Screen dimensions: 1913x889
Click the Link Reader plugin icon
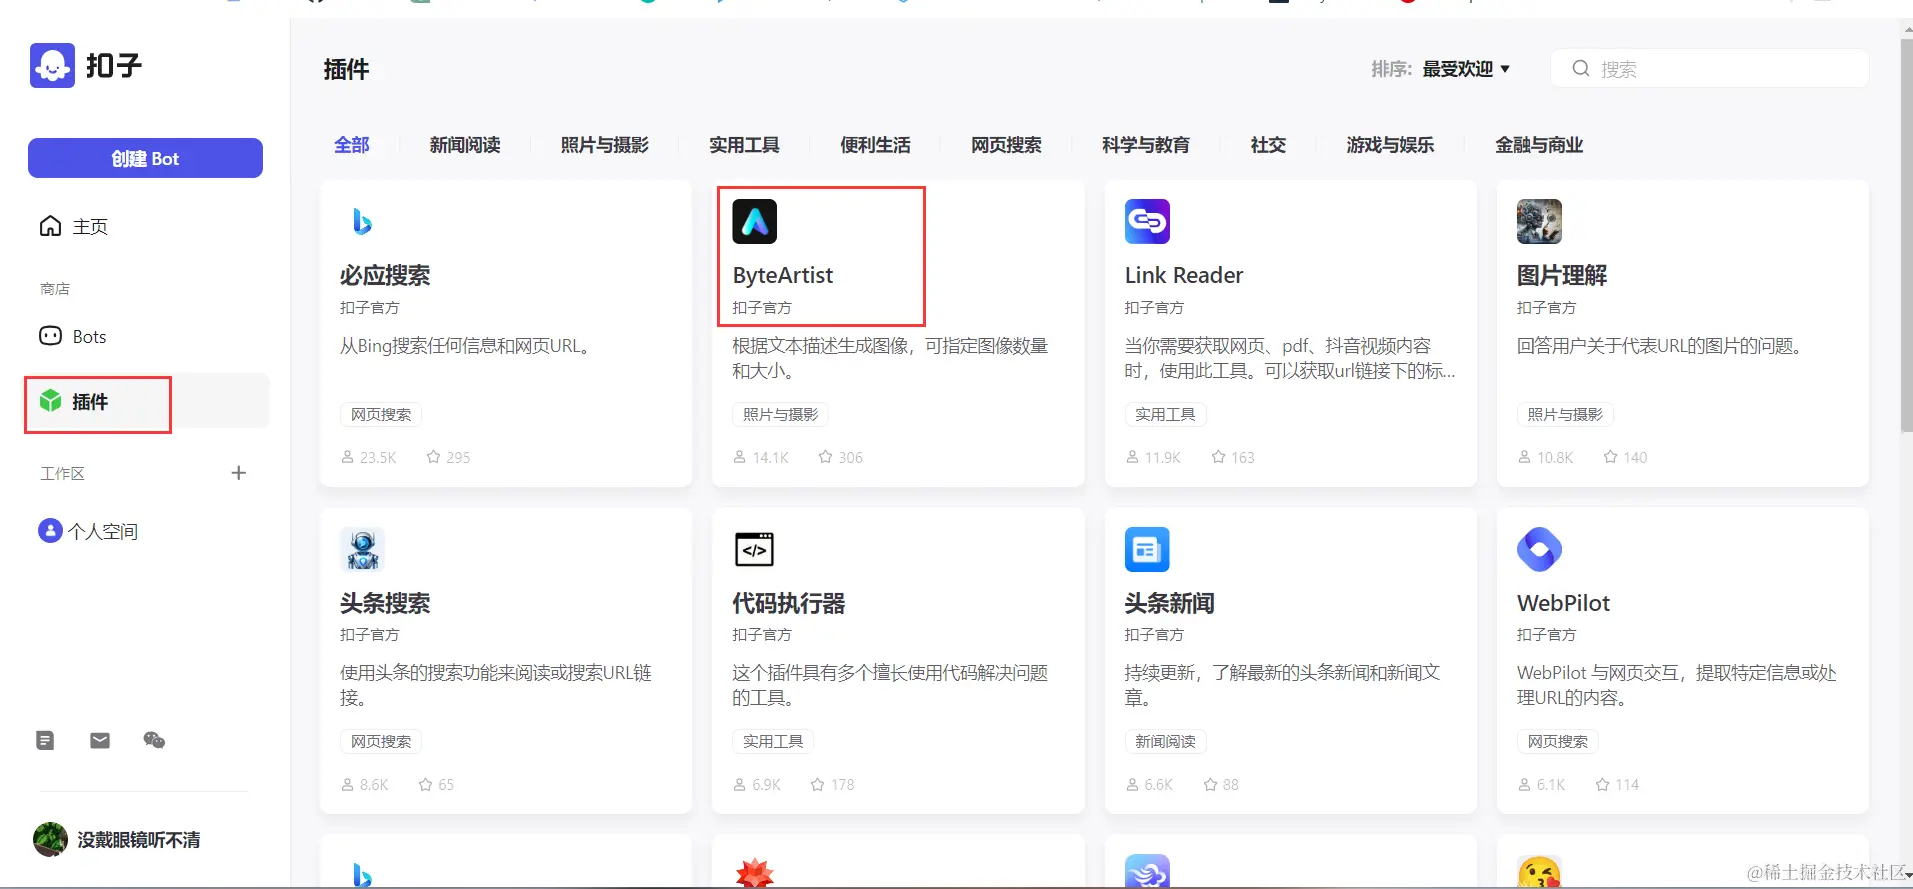[x=1147, y=222]
